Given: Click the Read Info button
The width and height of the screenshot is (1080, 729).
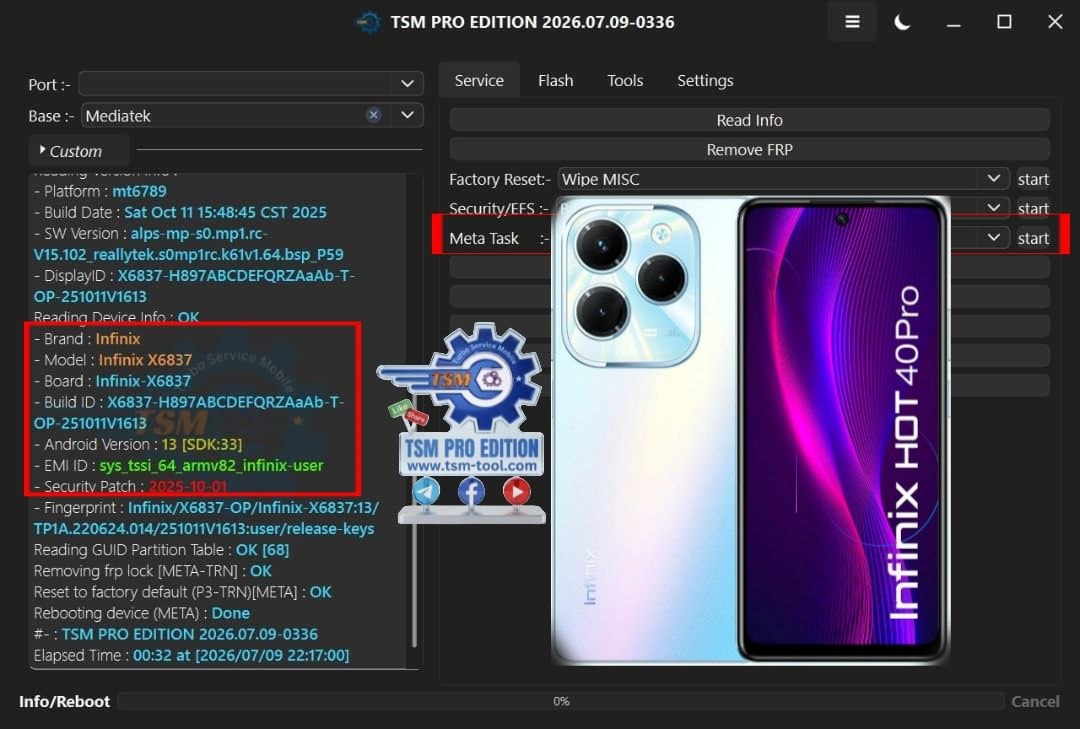Looking at the screenshot, I should tap(749, 120).
